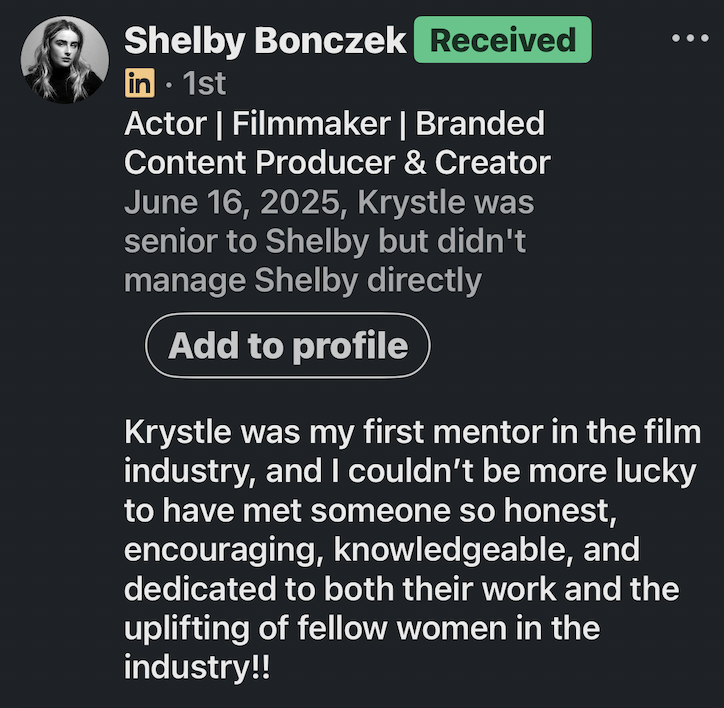Screen dimensions: 724x708
Task: Click the LinkedIn premium "in" badge icon
Action: coord(139,84)
